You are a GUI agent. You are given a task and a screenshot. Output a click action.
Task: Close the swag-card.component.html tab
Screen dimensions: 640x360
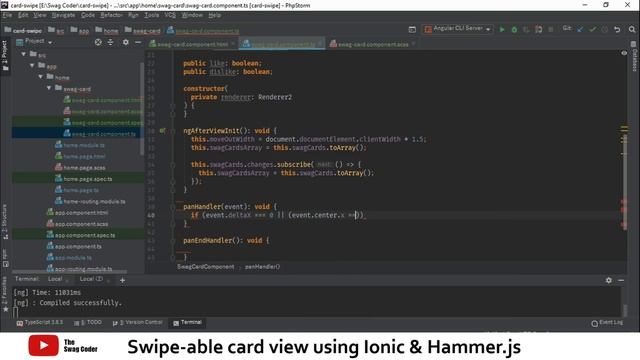pyautogui.click(x=233, y=44)
